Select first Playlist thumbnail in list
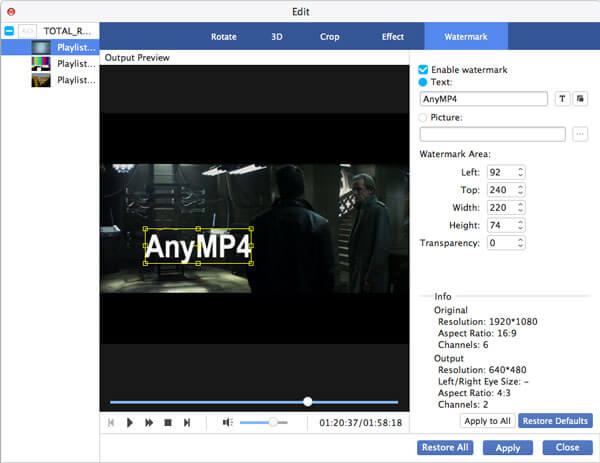The width and height of the screenshot is (600, 463). click(x=41, y=47)
